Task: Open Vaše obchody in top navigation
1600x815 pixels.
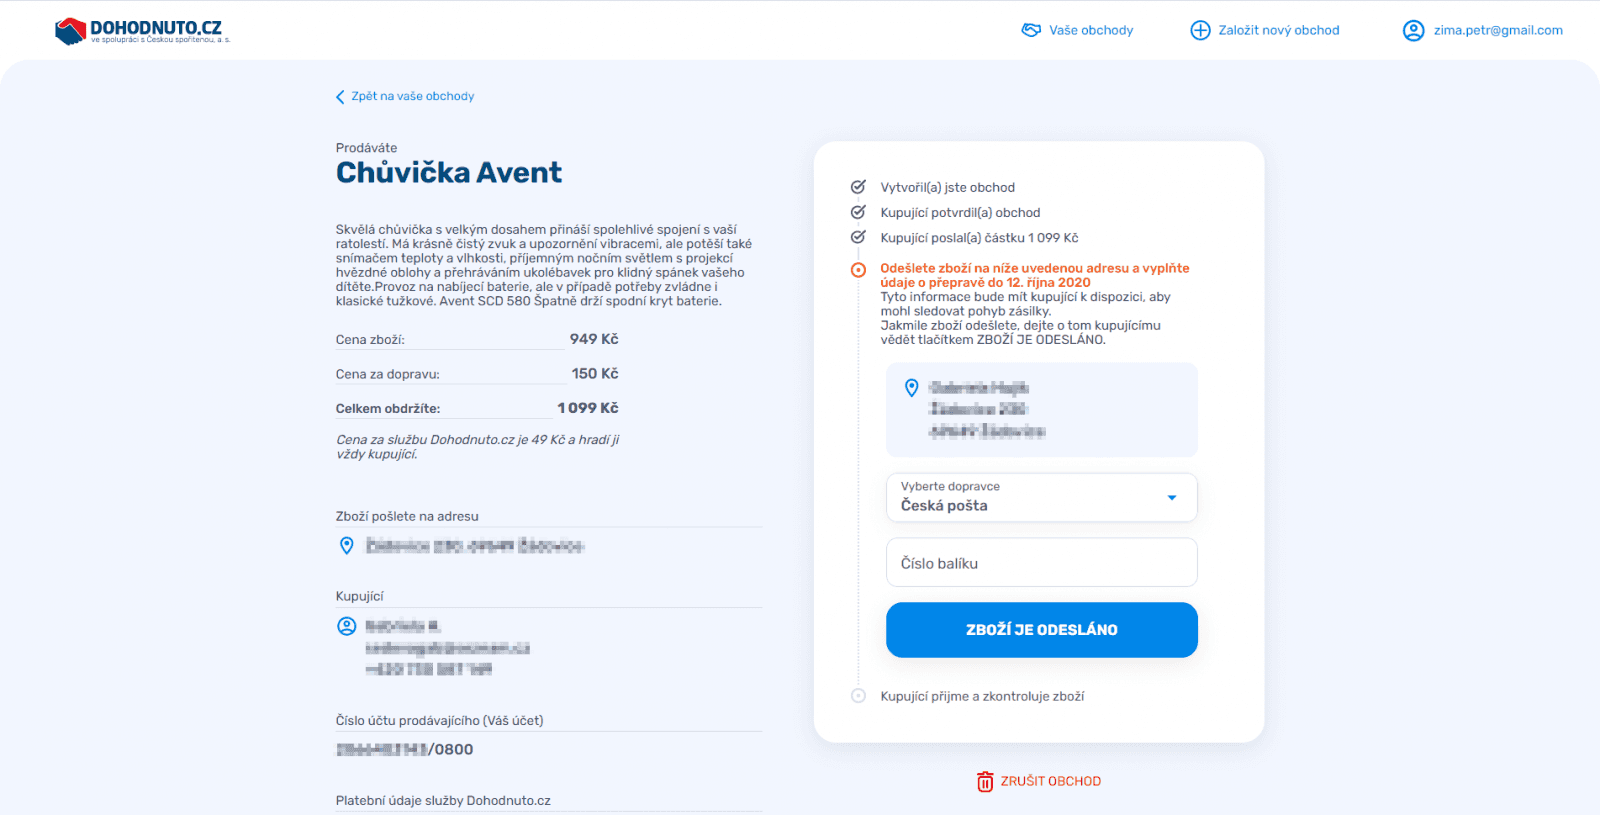Action: 1091,30
